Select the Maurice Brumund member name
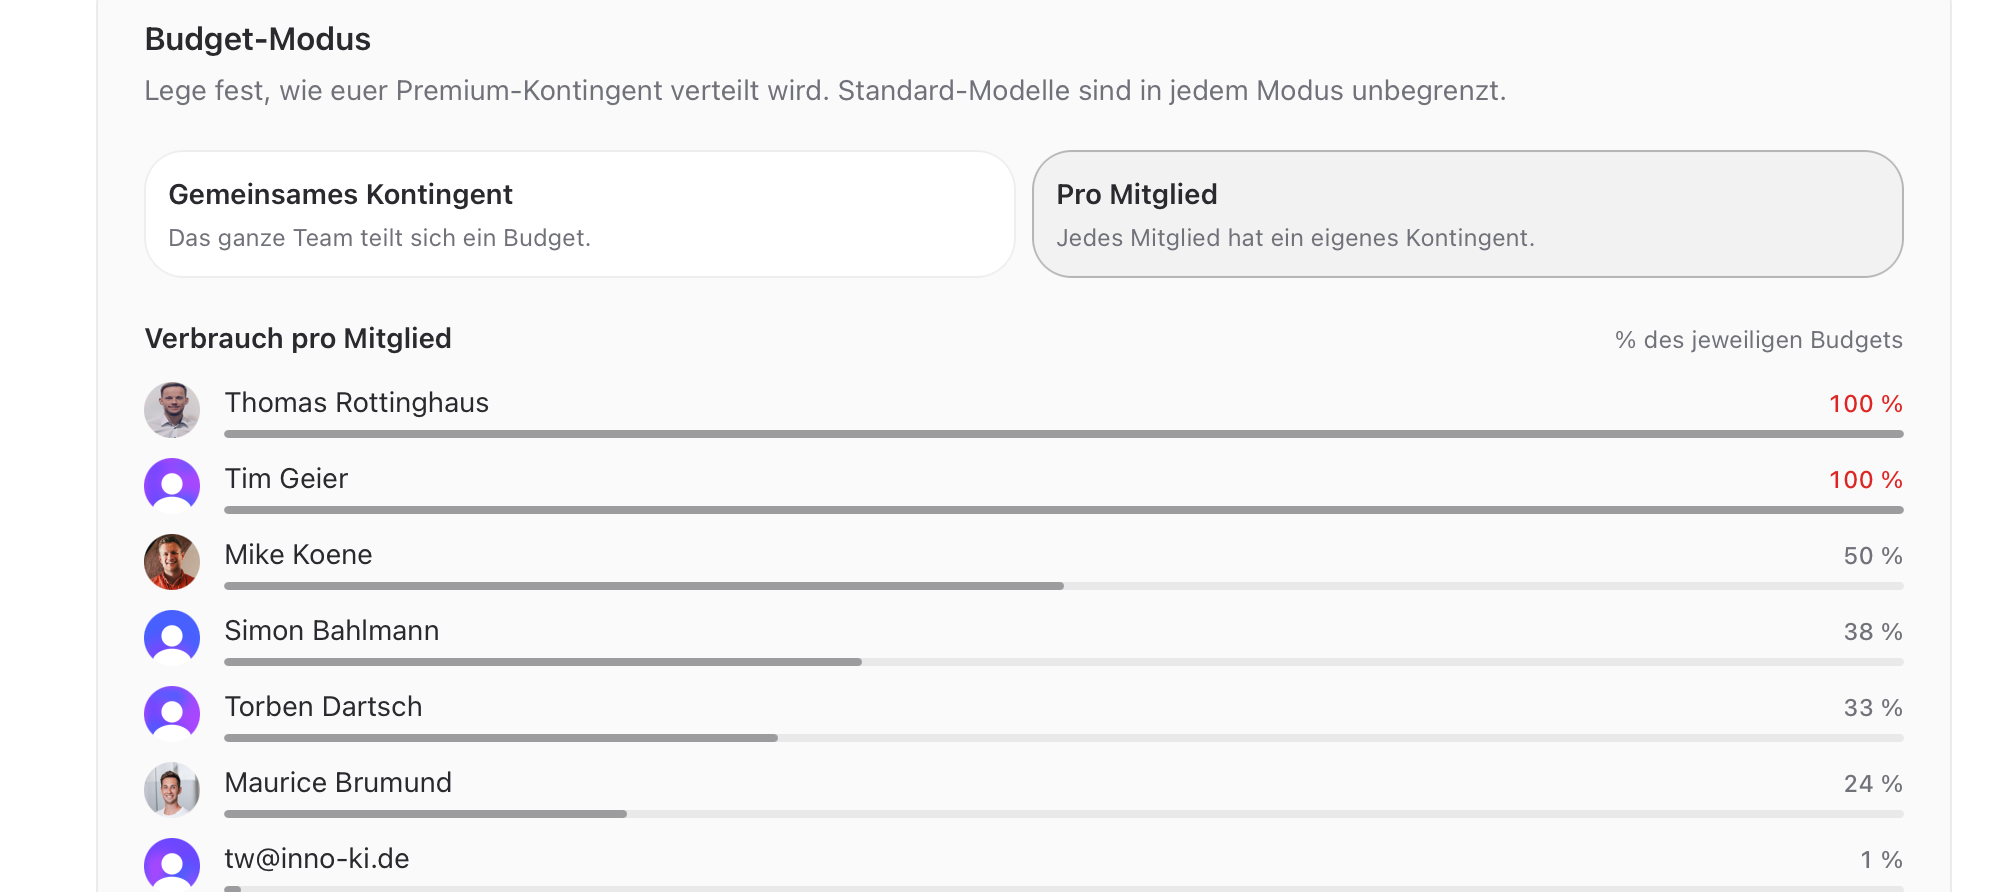This screenshot has height=892, width=2010. [x=338, y=782]
